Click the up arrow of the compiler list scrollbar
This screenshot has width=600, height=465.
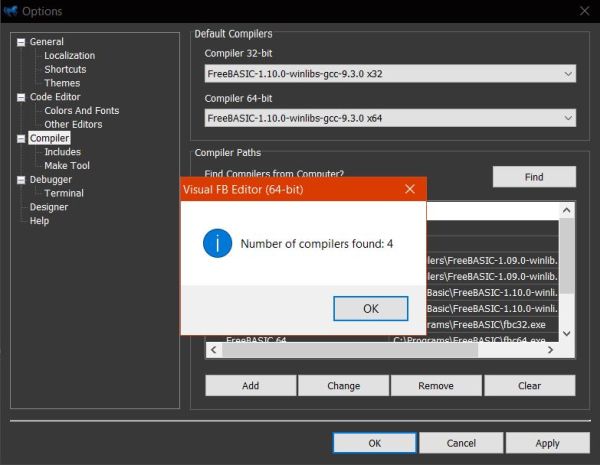click(567, 210)
